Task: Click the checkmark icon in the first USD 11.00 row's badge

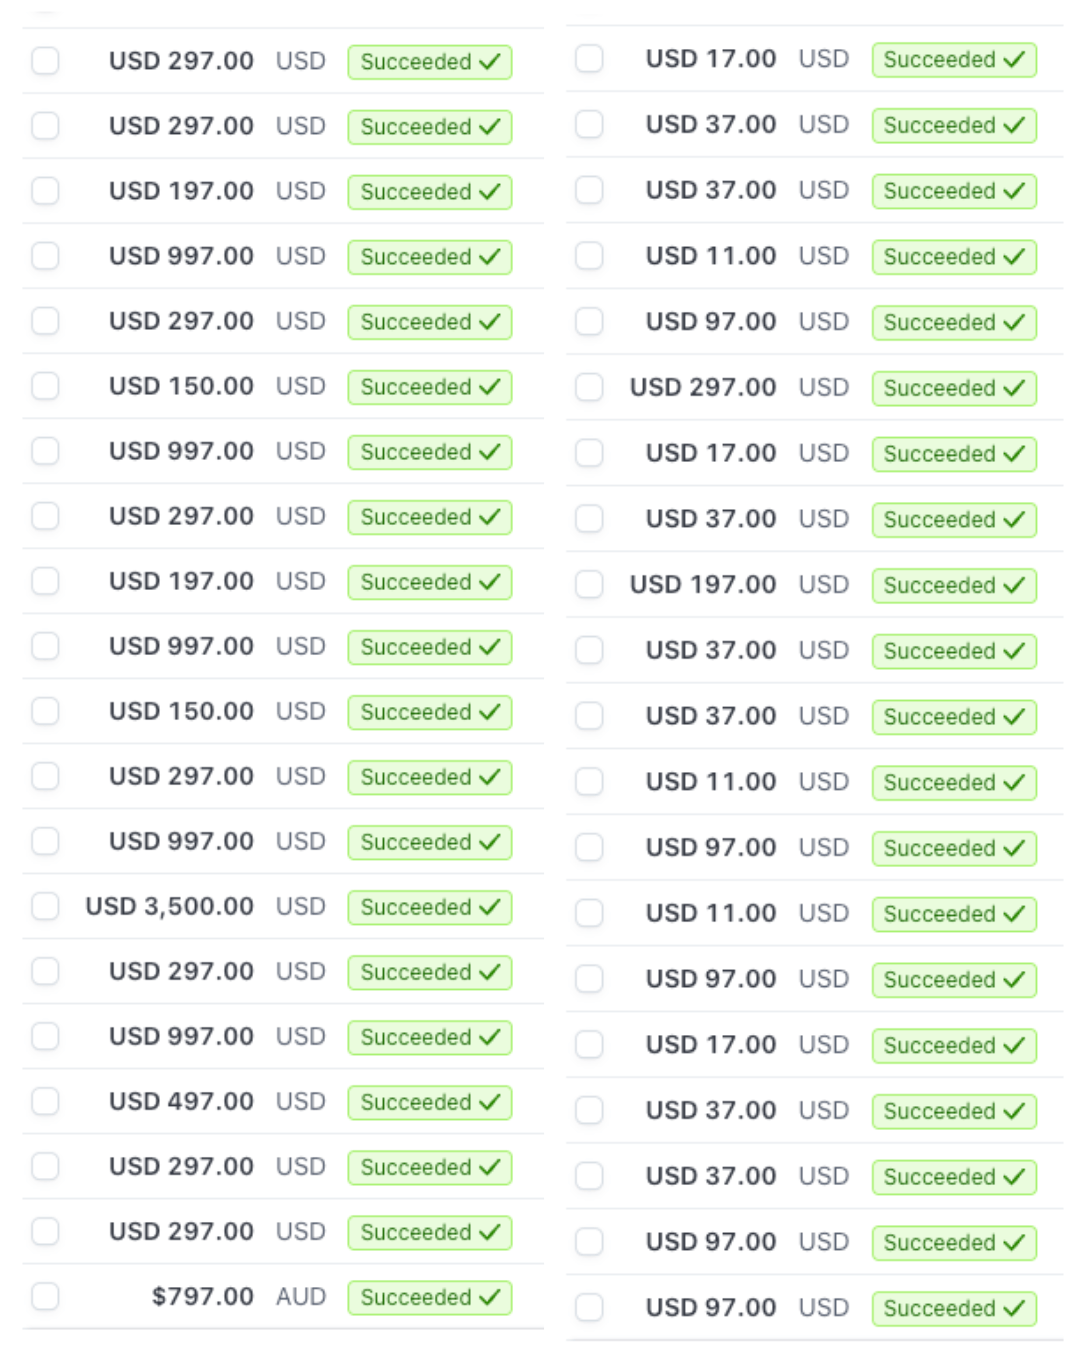Action: (1013, 257)
